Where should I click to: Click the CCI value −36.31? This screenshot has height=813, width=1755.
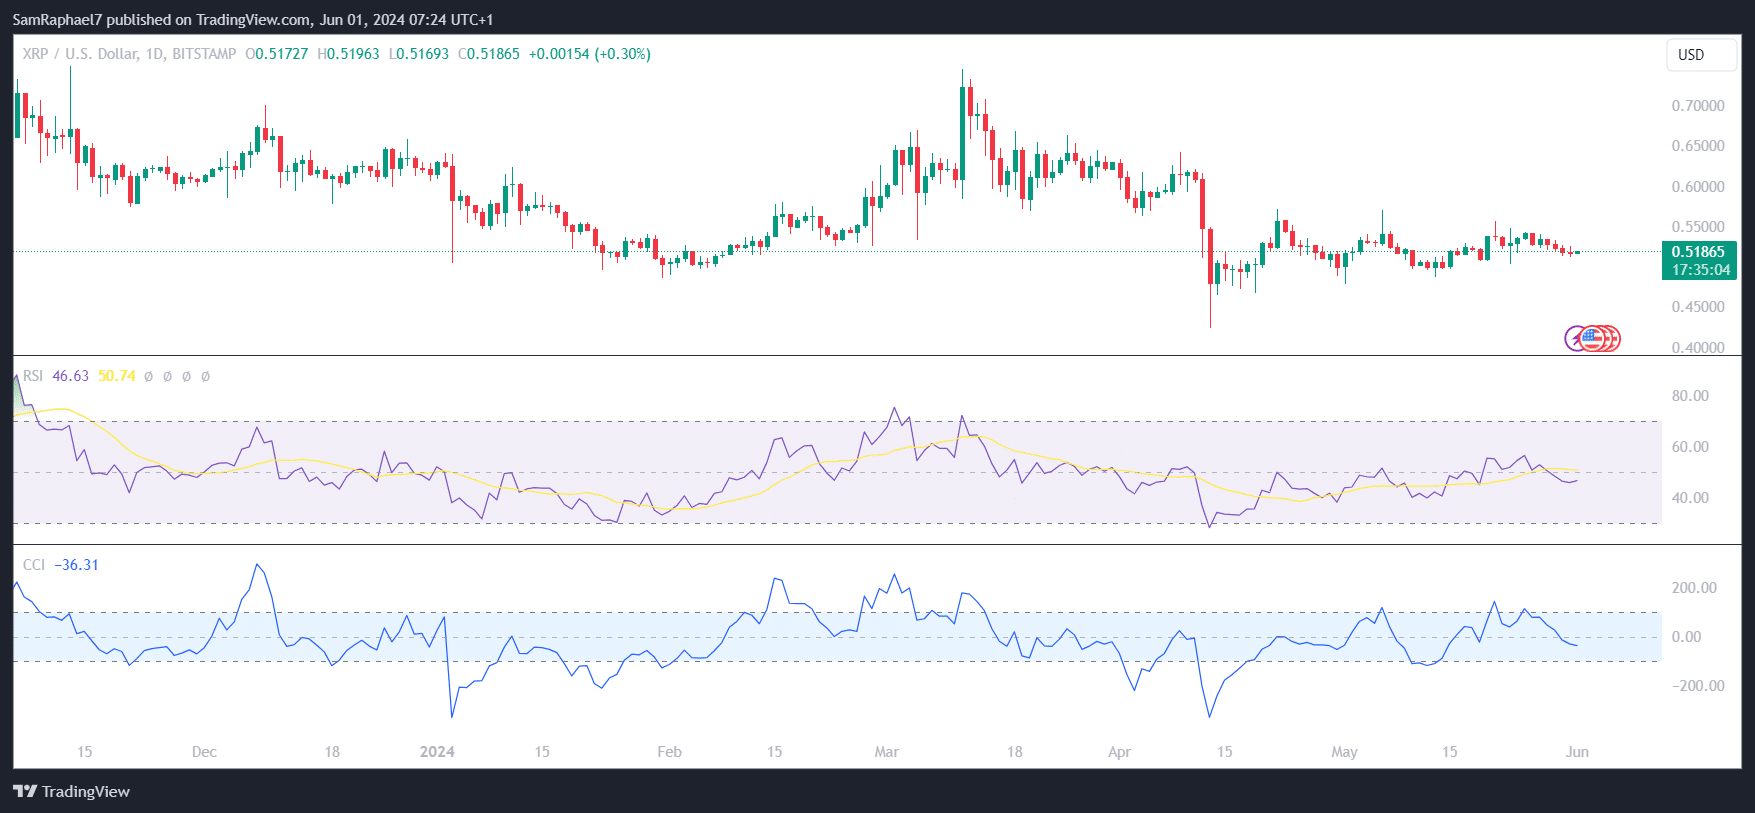(x=76, y=565)
